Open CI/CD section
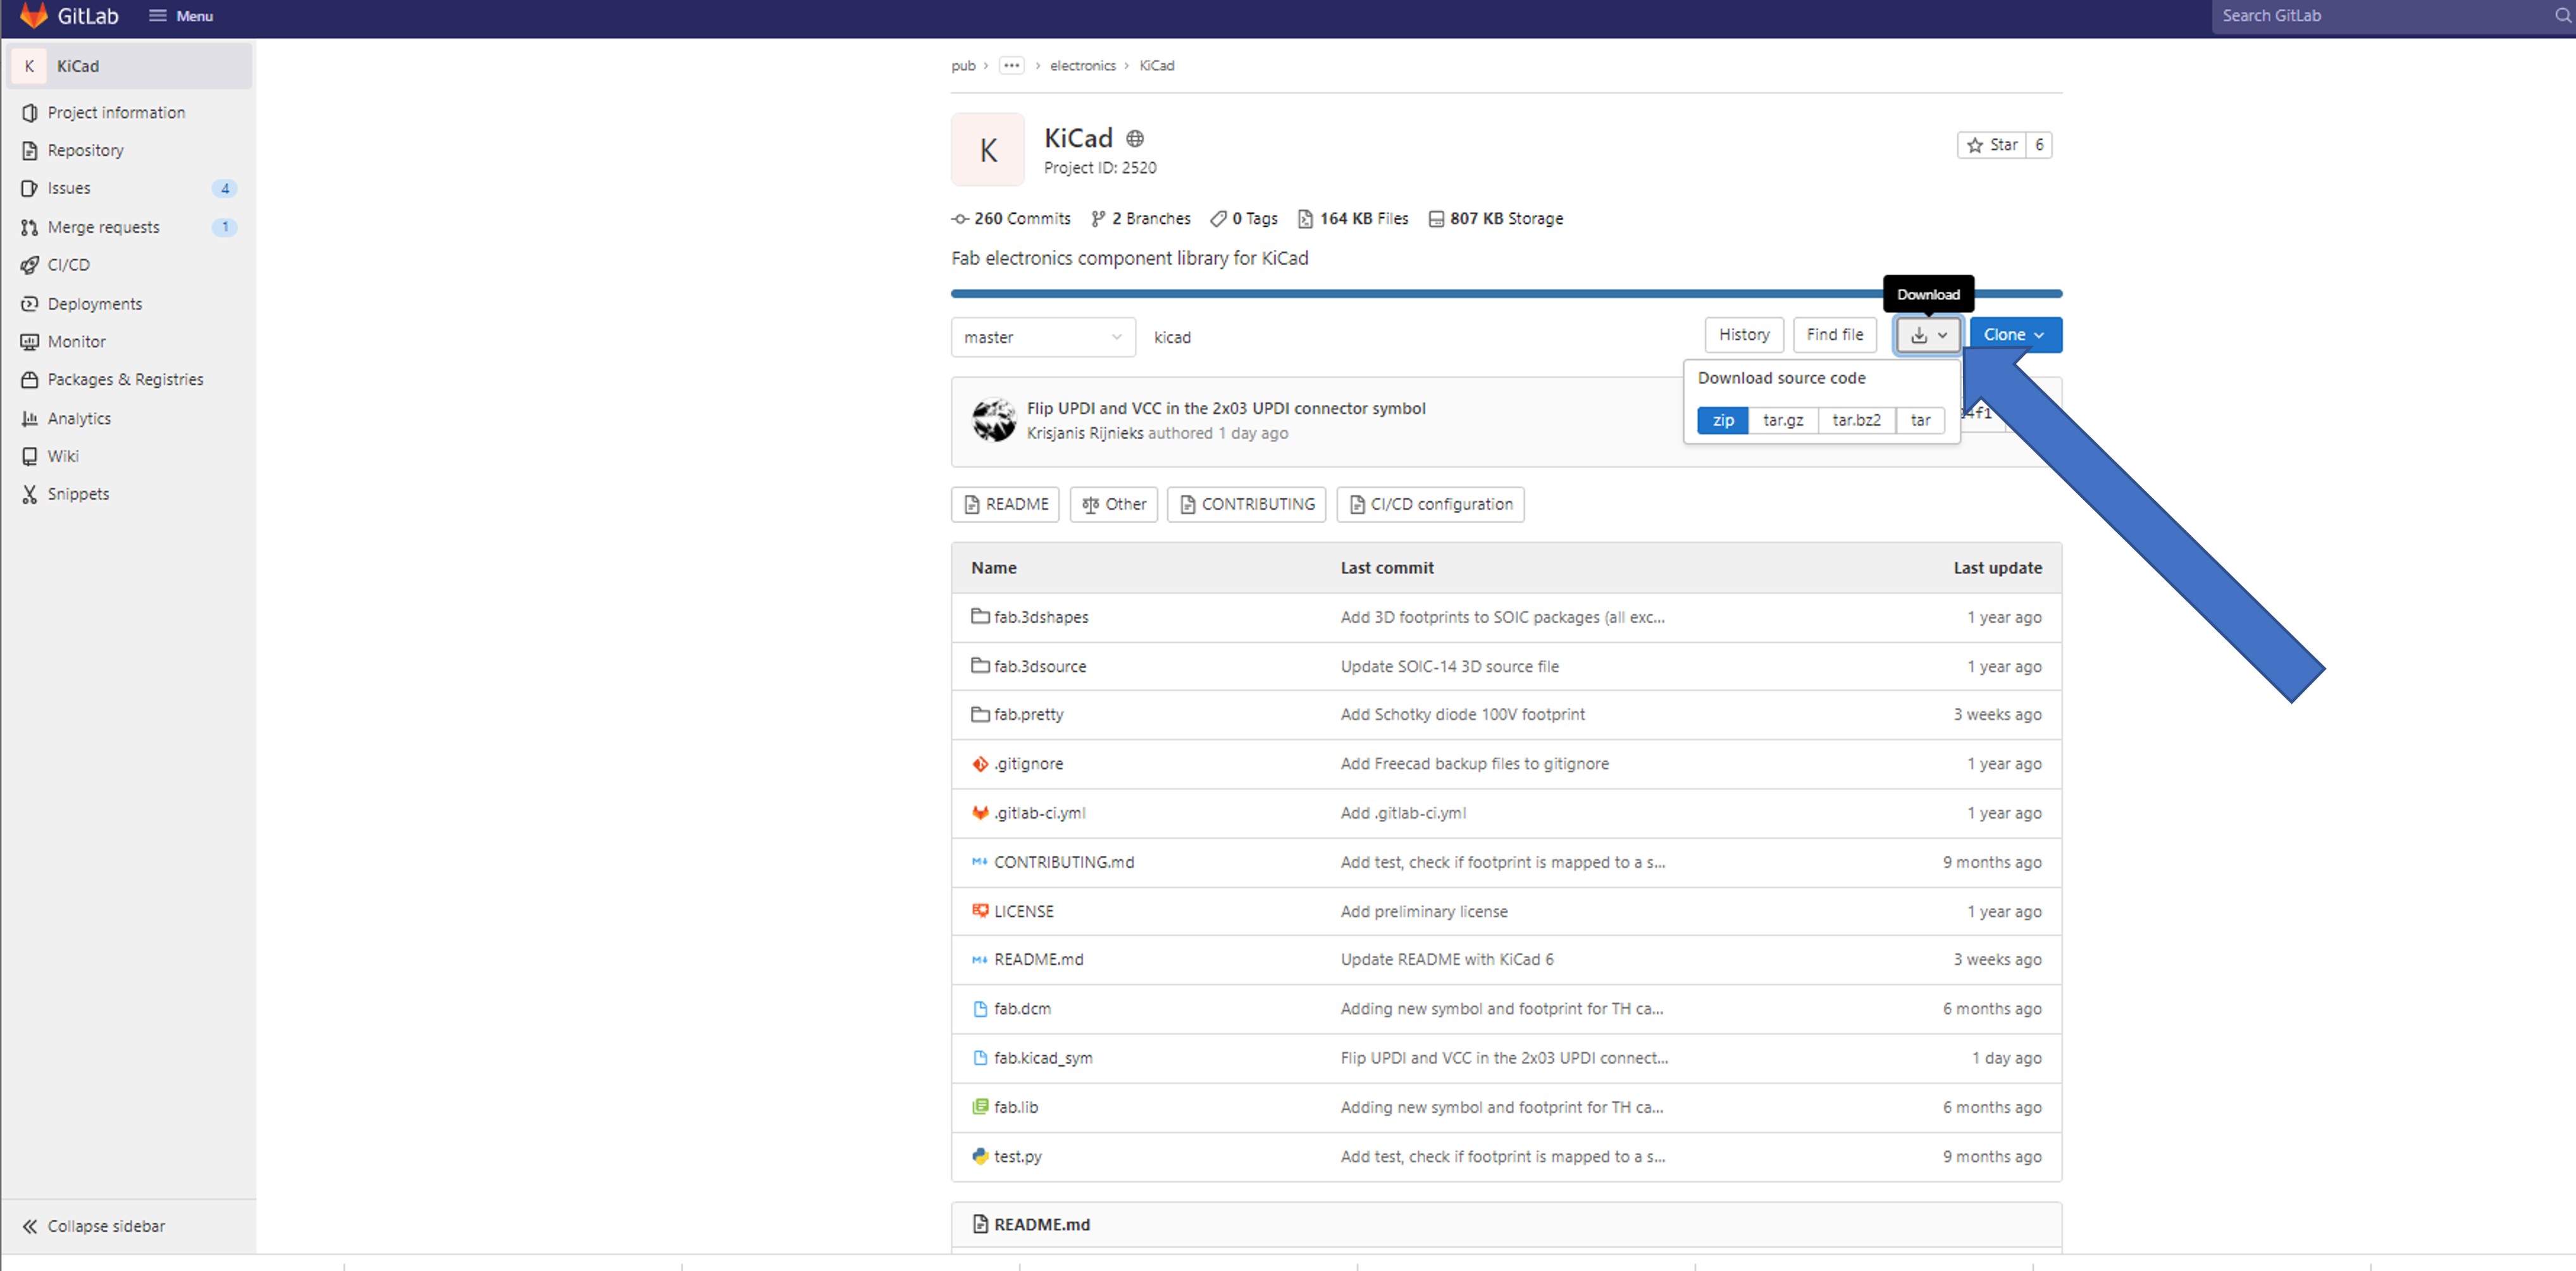 [68, 265]
